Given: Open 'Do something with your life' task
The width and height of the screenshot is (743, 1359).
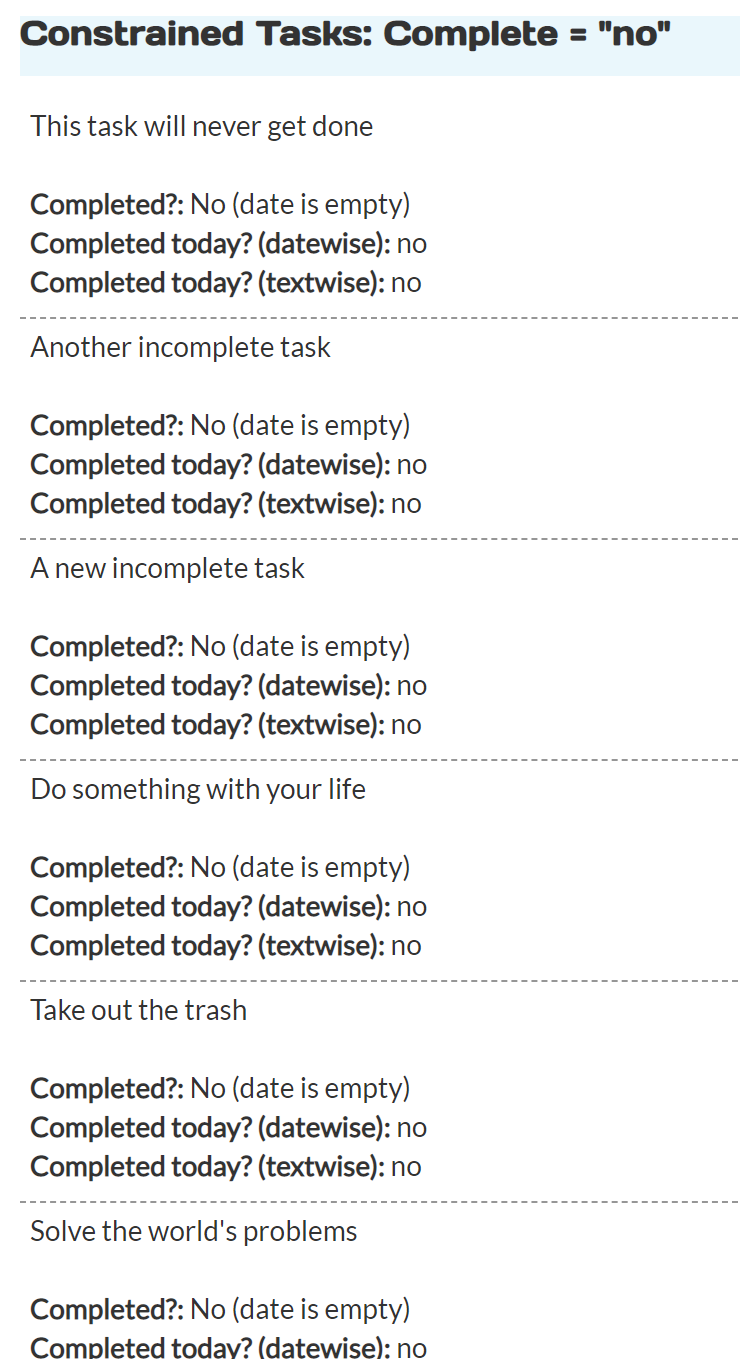Looking at the screenshot, I should click(x=198, y=790).
